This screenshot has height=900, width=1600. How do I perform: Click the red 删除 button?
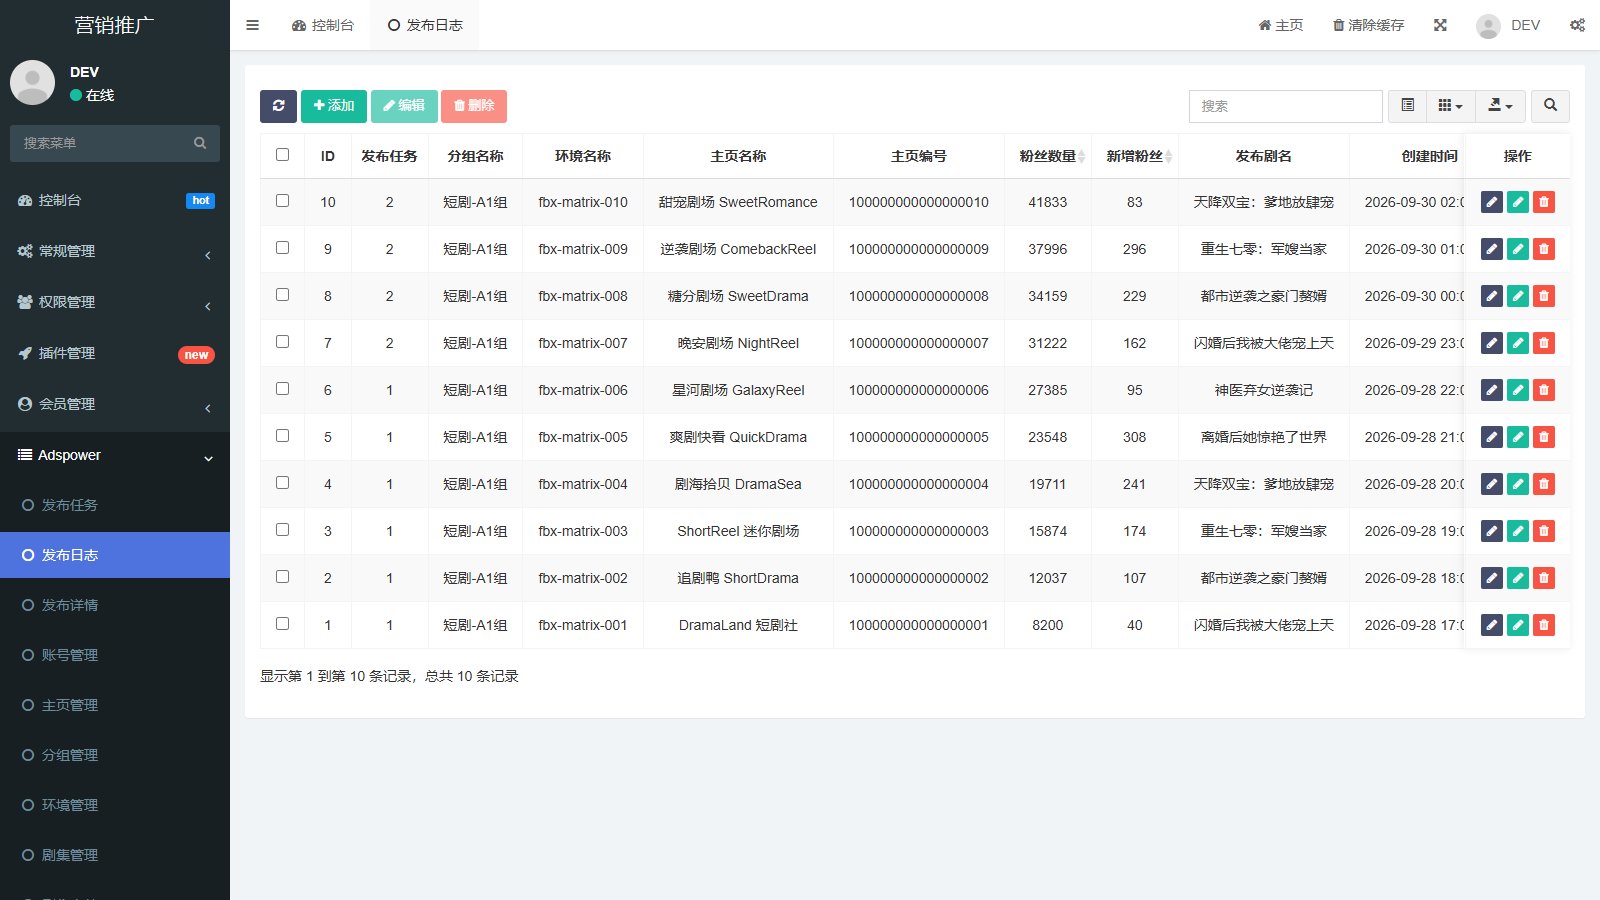click(x=474, y=106)
